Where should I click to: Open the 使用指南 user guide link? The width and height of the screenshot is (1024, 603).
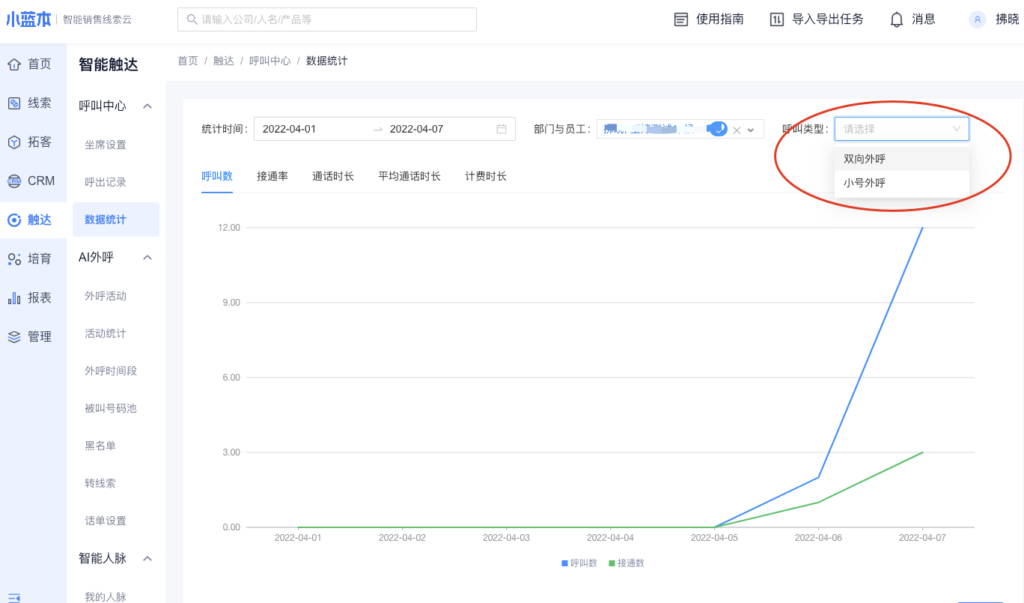(x=708, y=20)
